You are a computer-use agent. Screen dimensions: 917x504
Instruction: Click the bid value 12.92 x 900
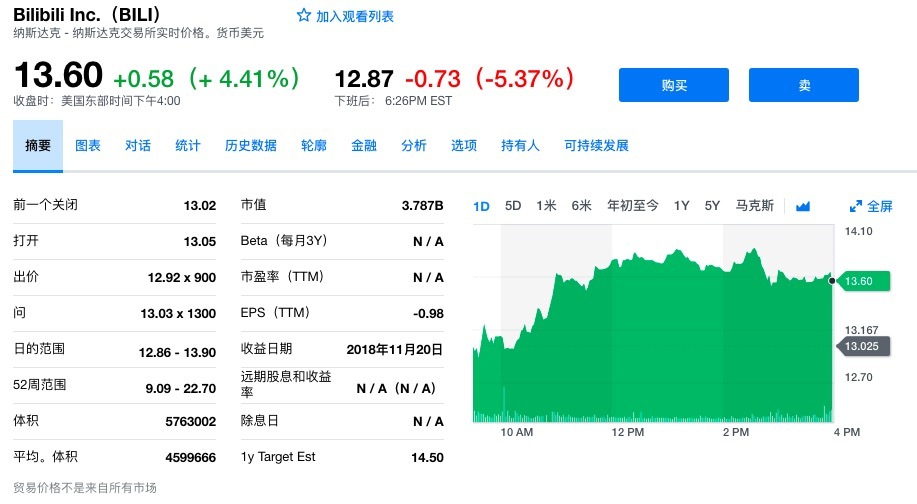pyautogui.click(x=182, y=278)
